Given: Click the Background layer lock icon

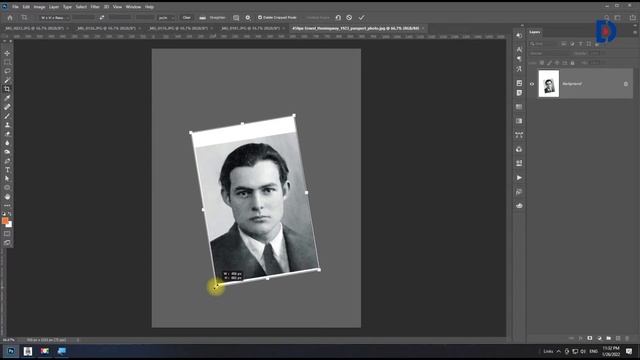Looking at the screenshot, I should pos(626,84).
